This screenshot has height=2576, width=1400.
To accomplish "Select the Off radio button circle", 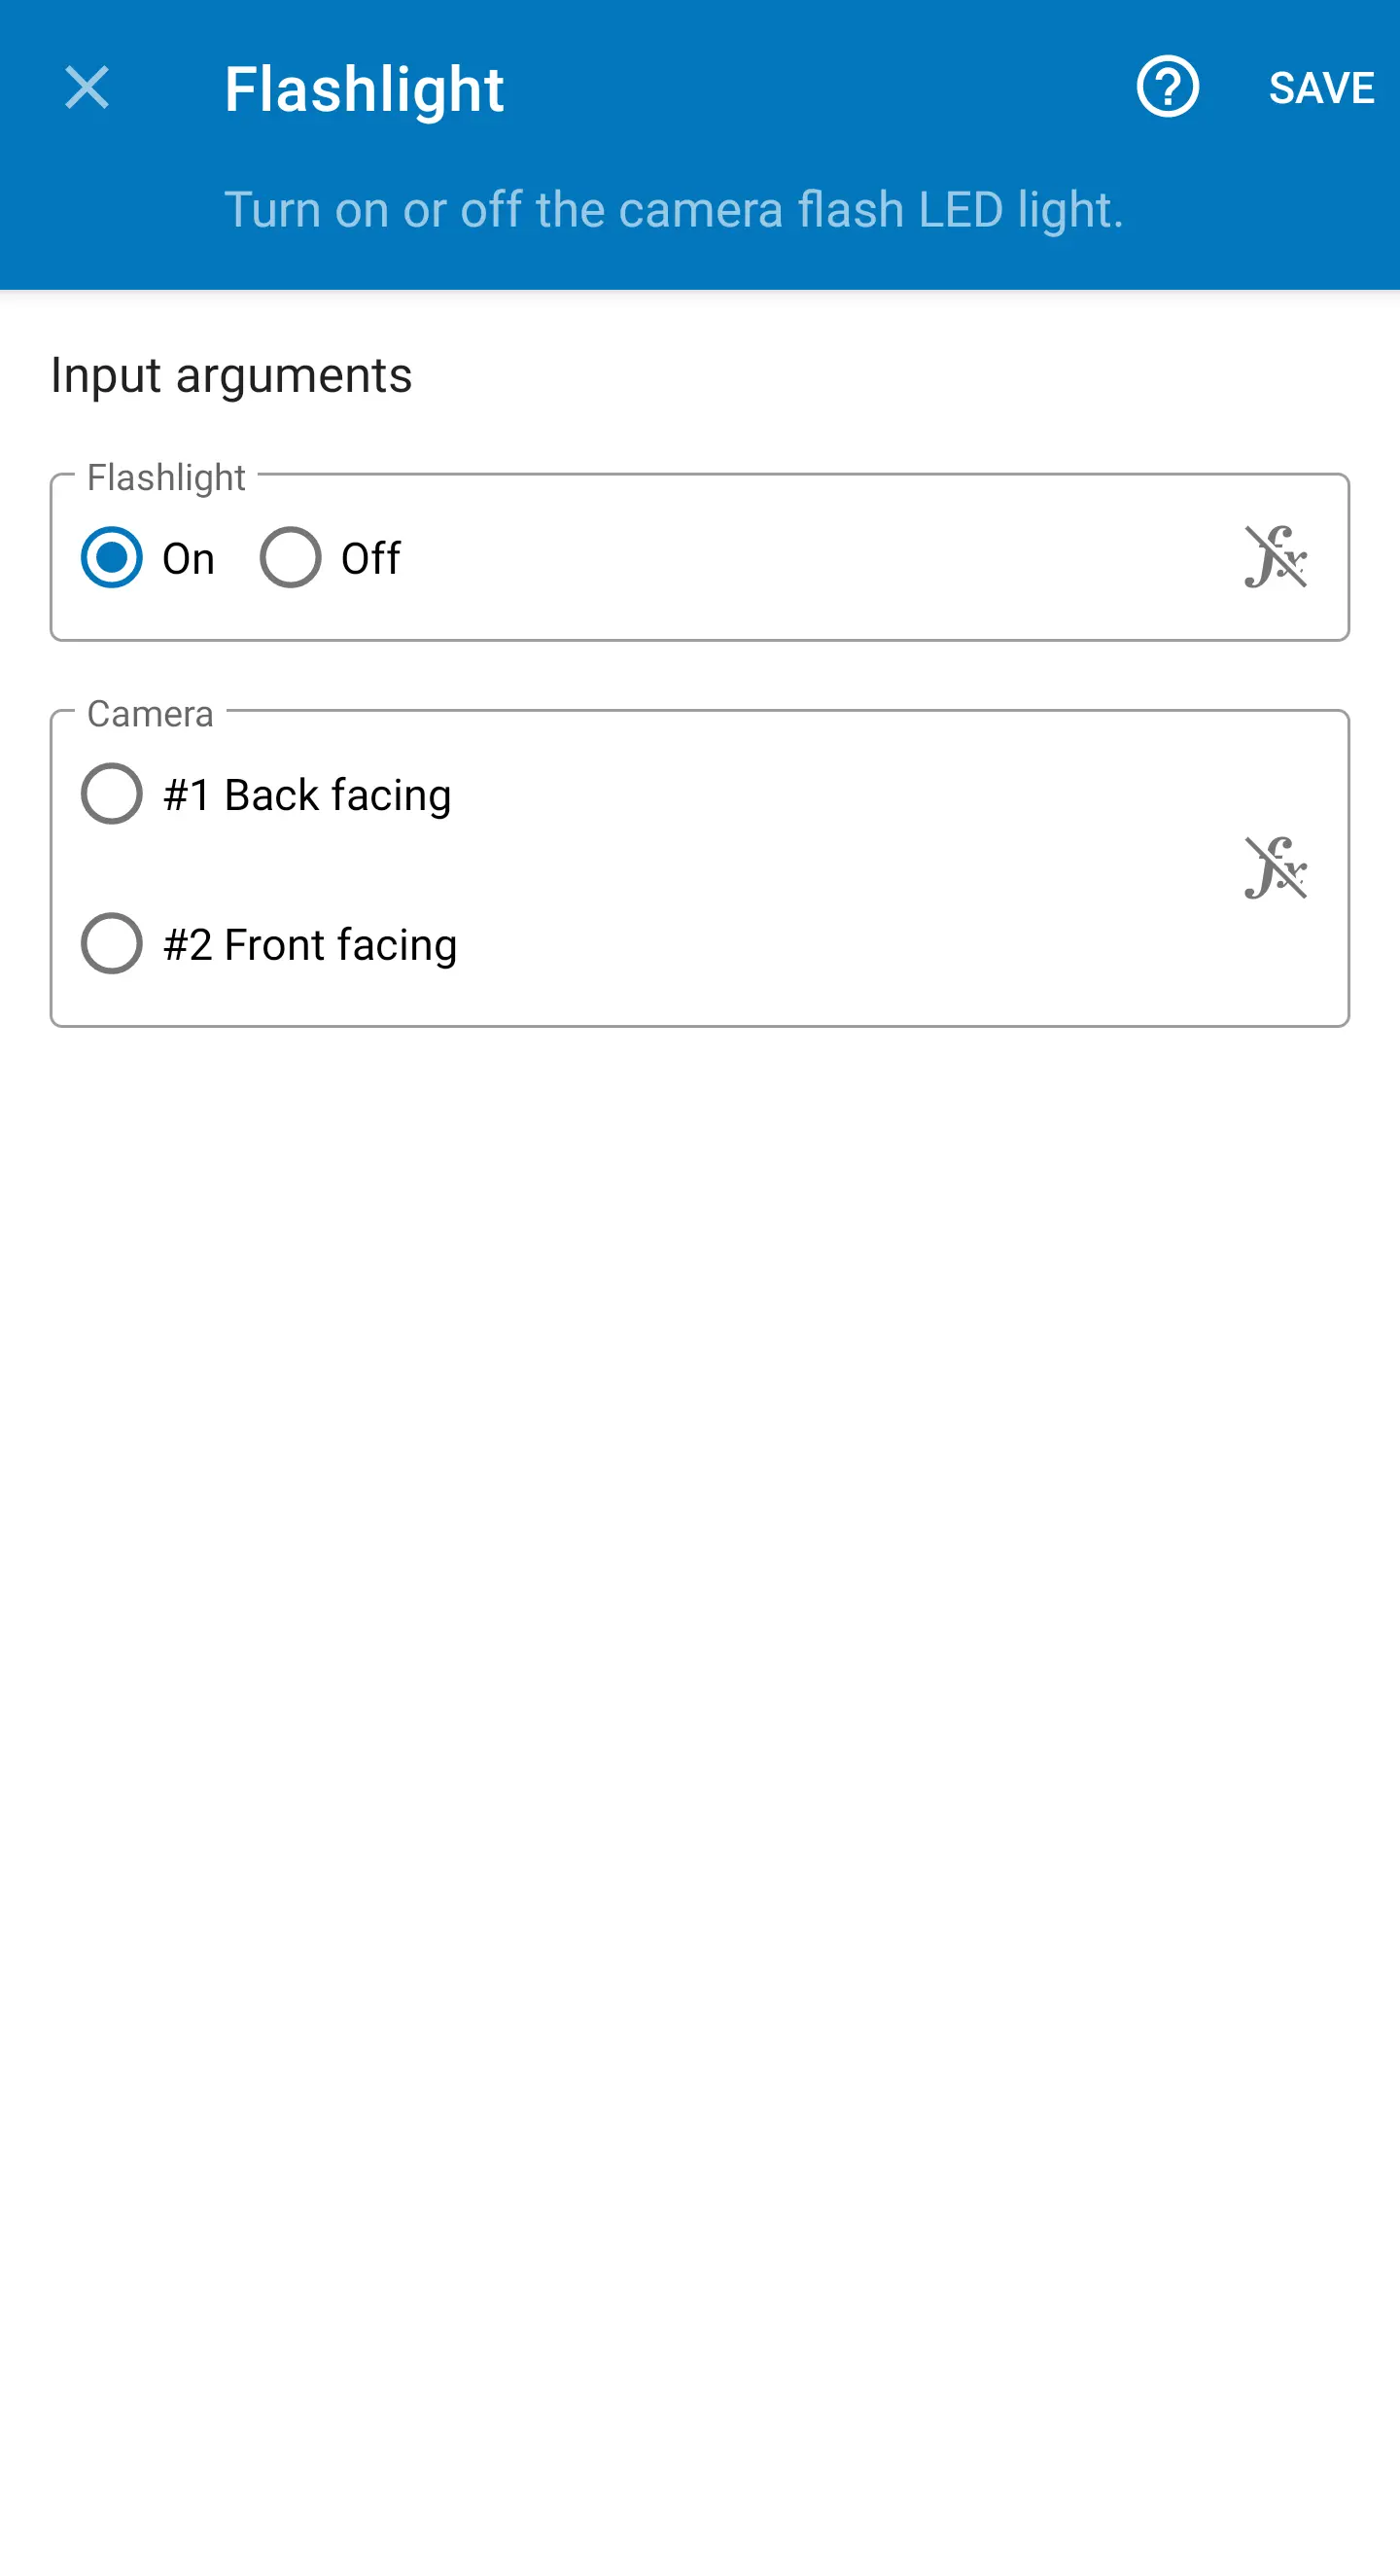I will pos(290,557).
